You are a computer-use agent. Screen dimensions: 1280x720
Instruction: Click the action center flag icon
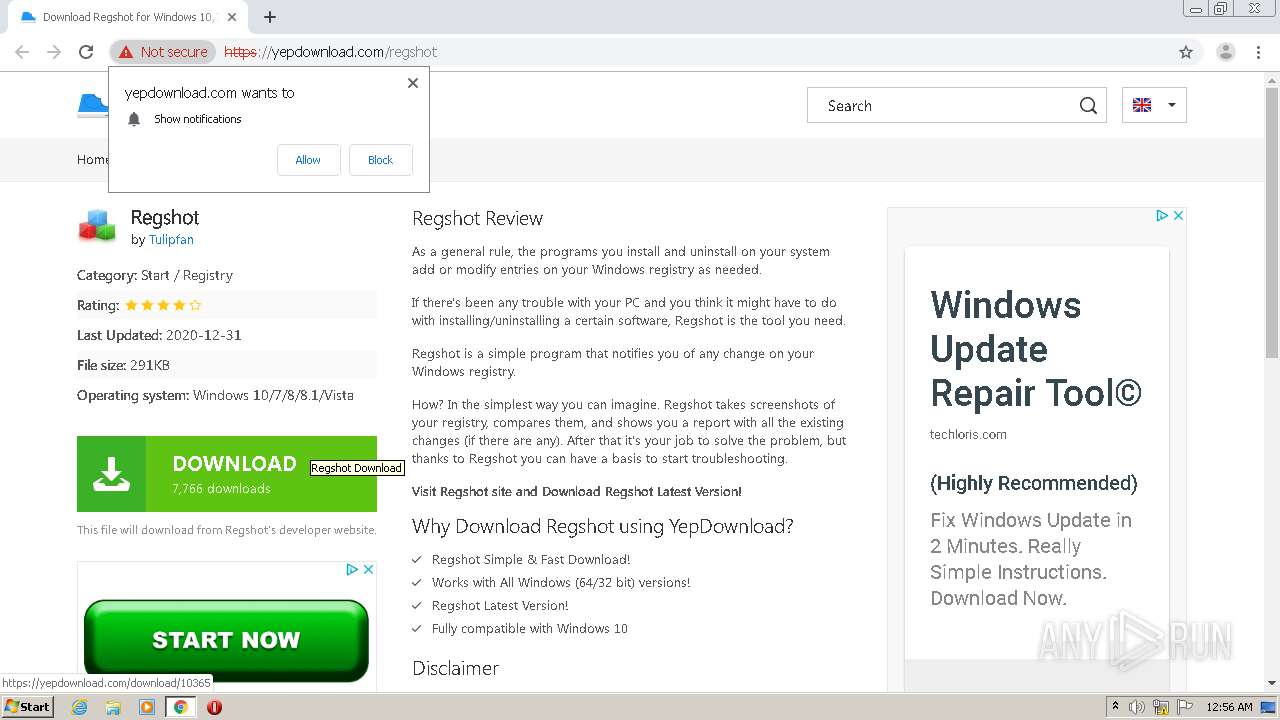[1185, 707]
